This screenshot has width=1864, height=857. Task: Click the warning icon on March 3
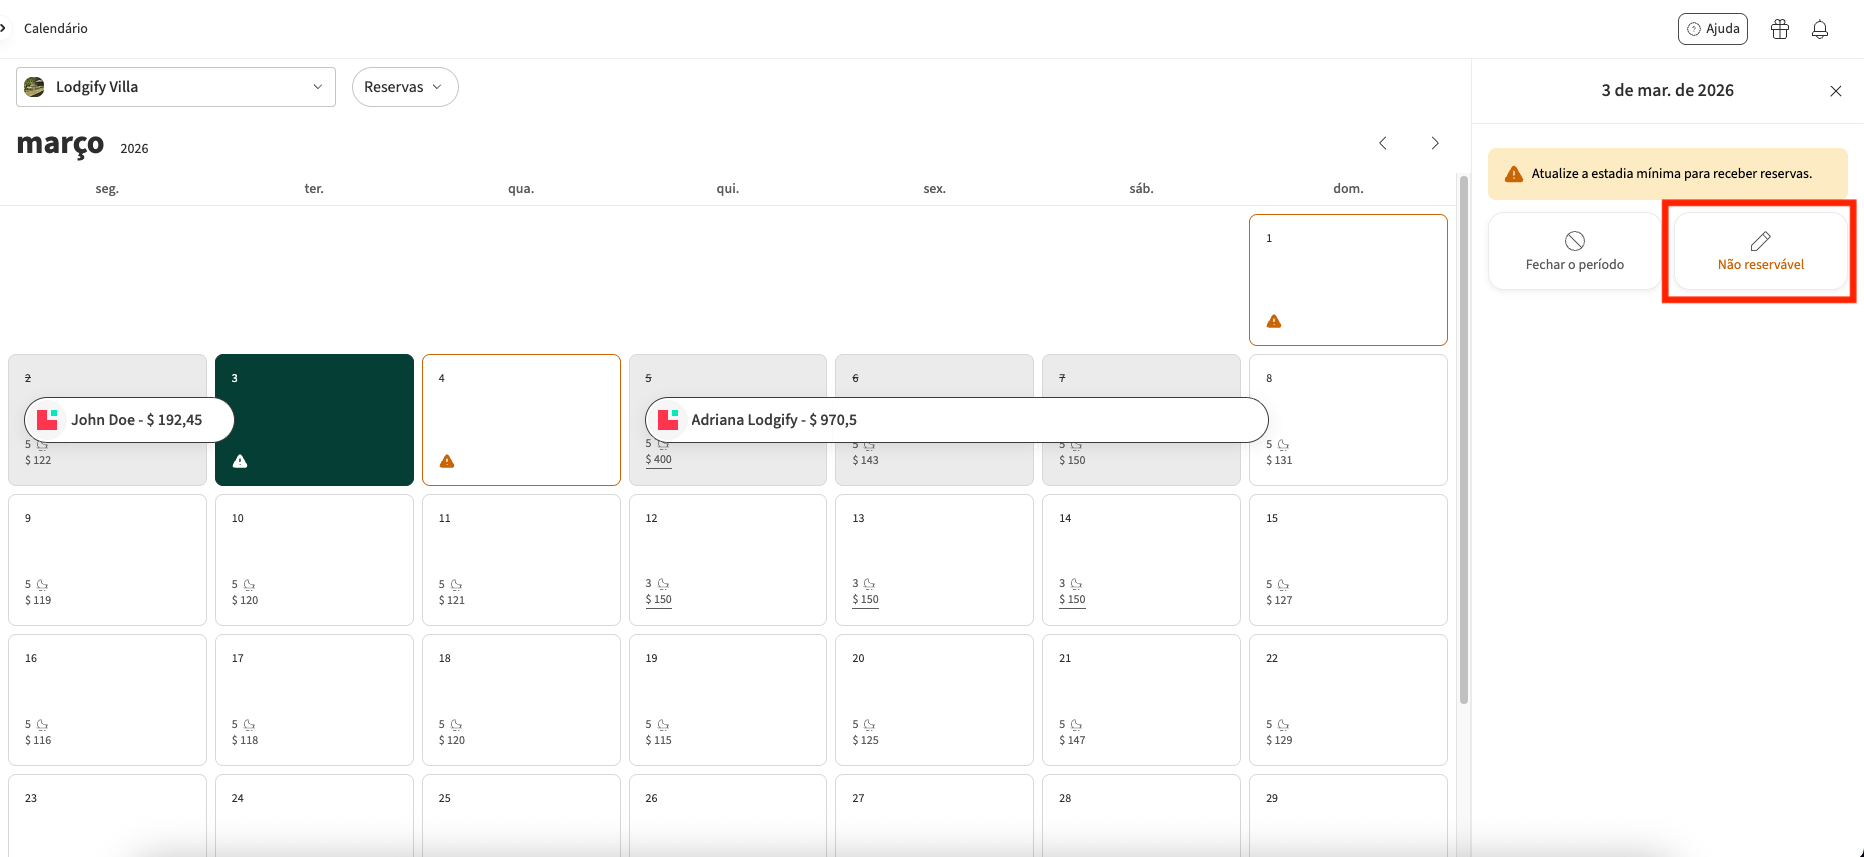click(240, 461)
